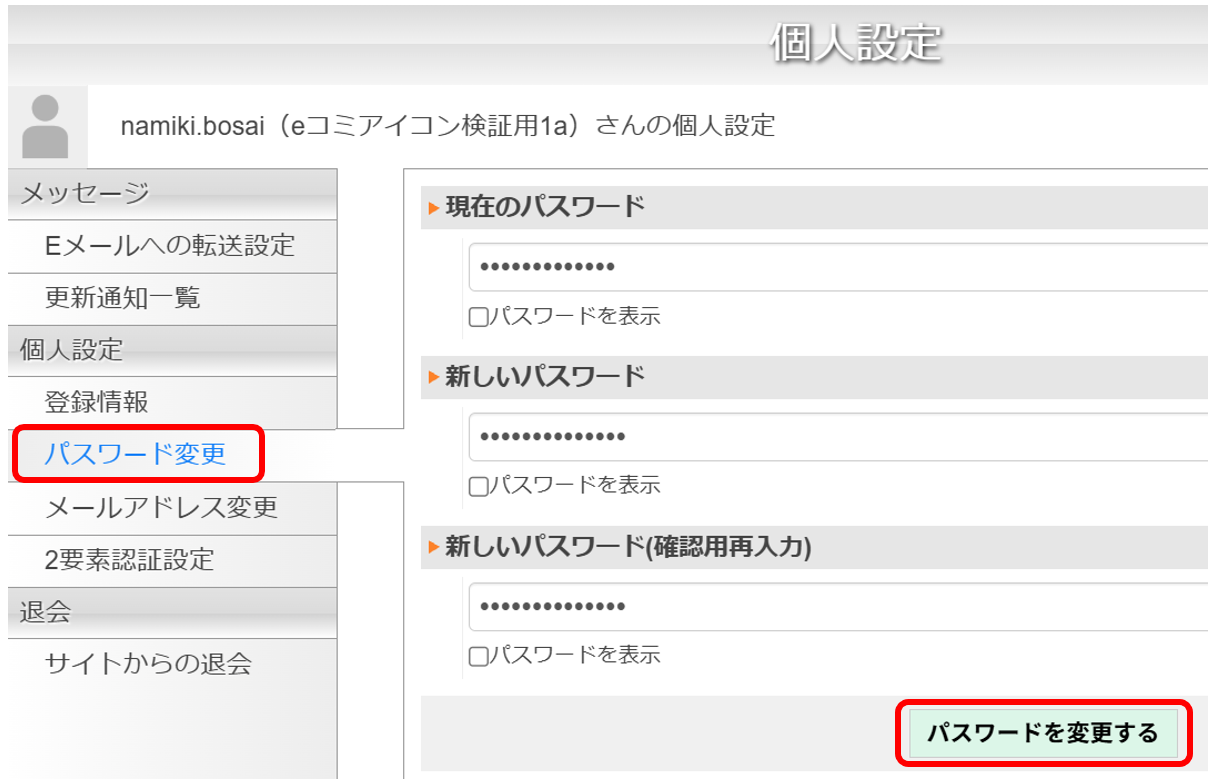Click the メッセージ section header
This screenshot has width=1221, height=782.
point(86,194)
